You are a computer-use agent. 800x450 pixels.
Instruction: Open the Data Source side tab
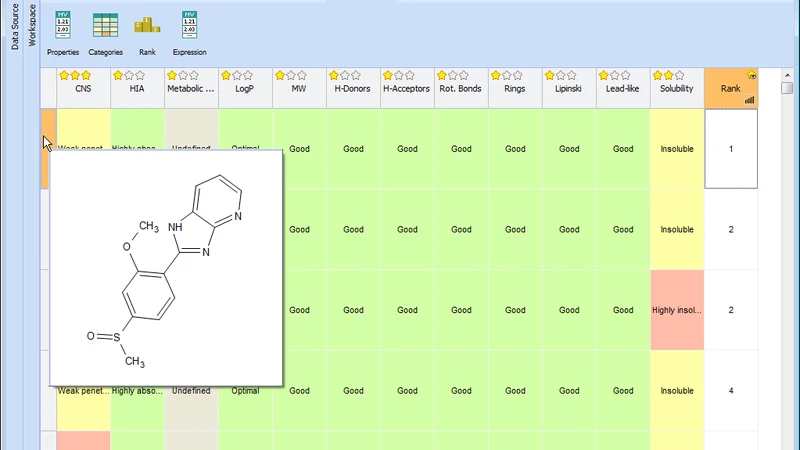[x=15, y=27]
